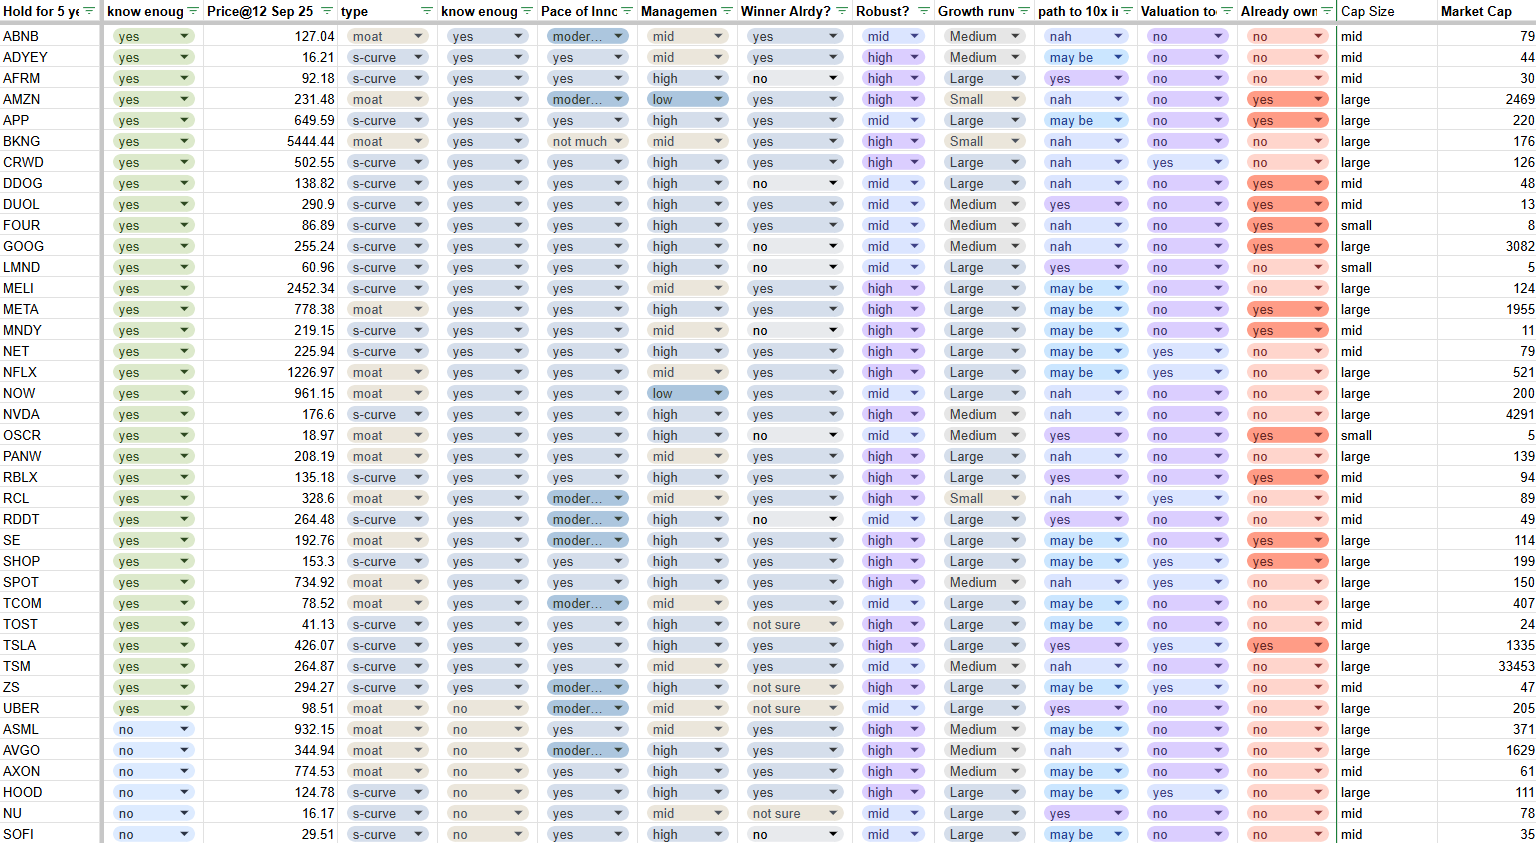This screenshot has width=1536, height=843.
Task: Expand META Already own dropdown showing yes
Action: tap(1318, 309)
